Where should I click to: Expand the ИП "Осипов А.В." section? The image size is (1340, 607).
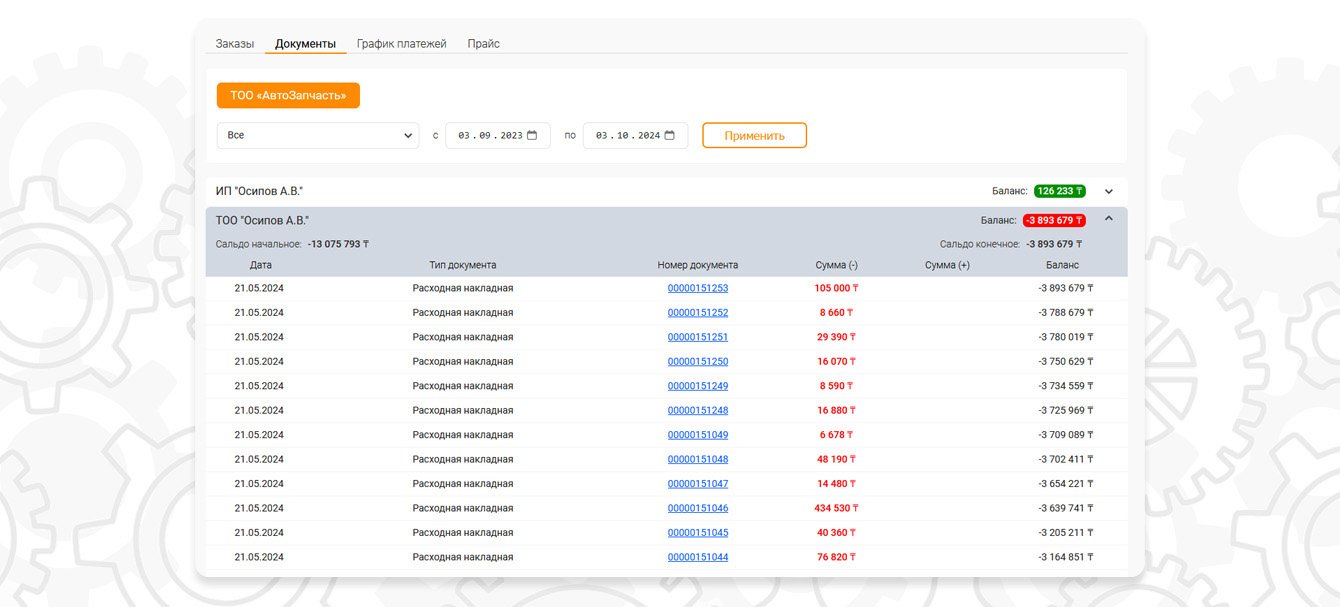click(1108, 191)
